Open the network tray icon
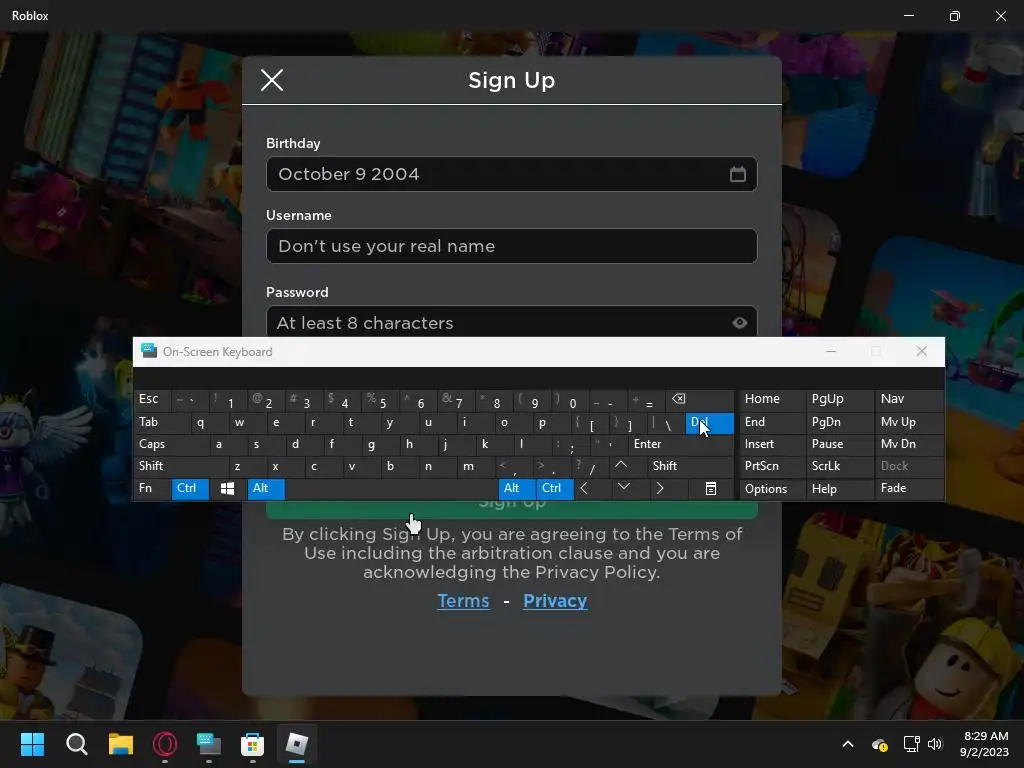Screen dimensions: 1024x768 (x=911, y=744)
